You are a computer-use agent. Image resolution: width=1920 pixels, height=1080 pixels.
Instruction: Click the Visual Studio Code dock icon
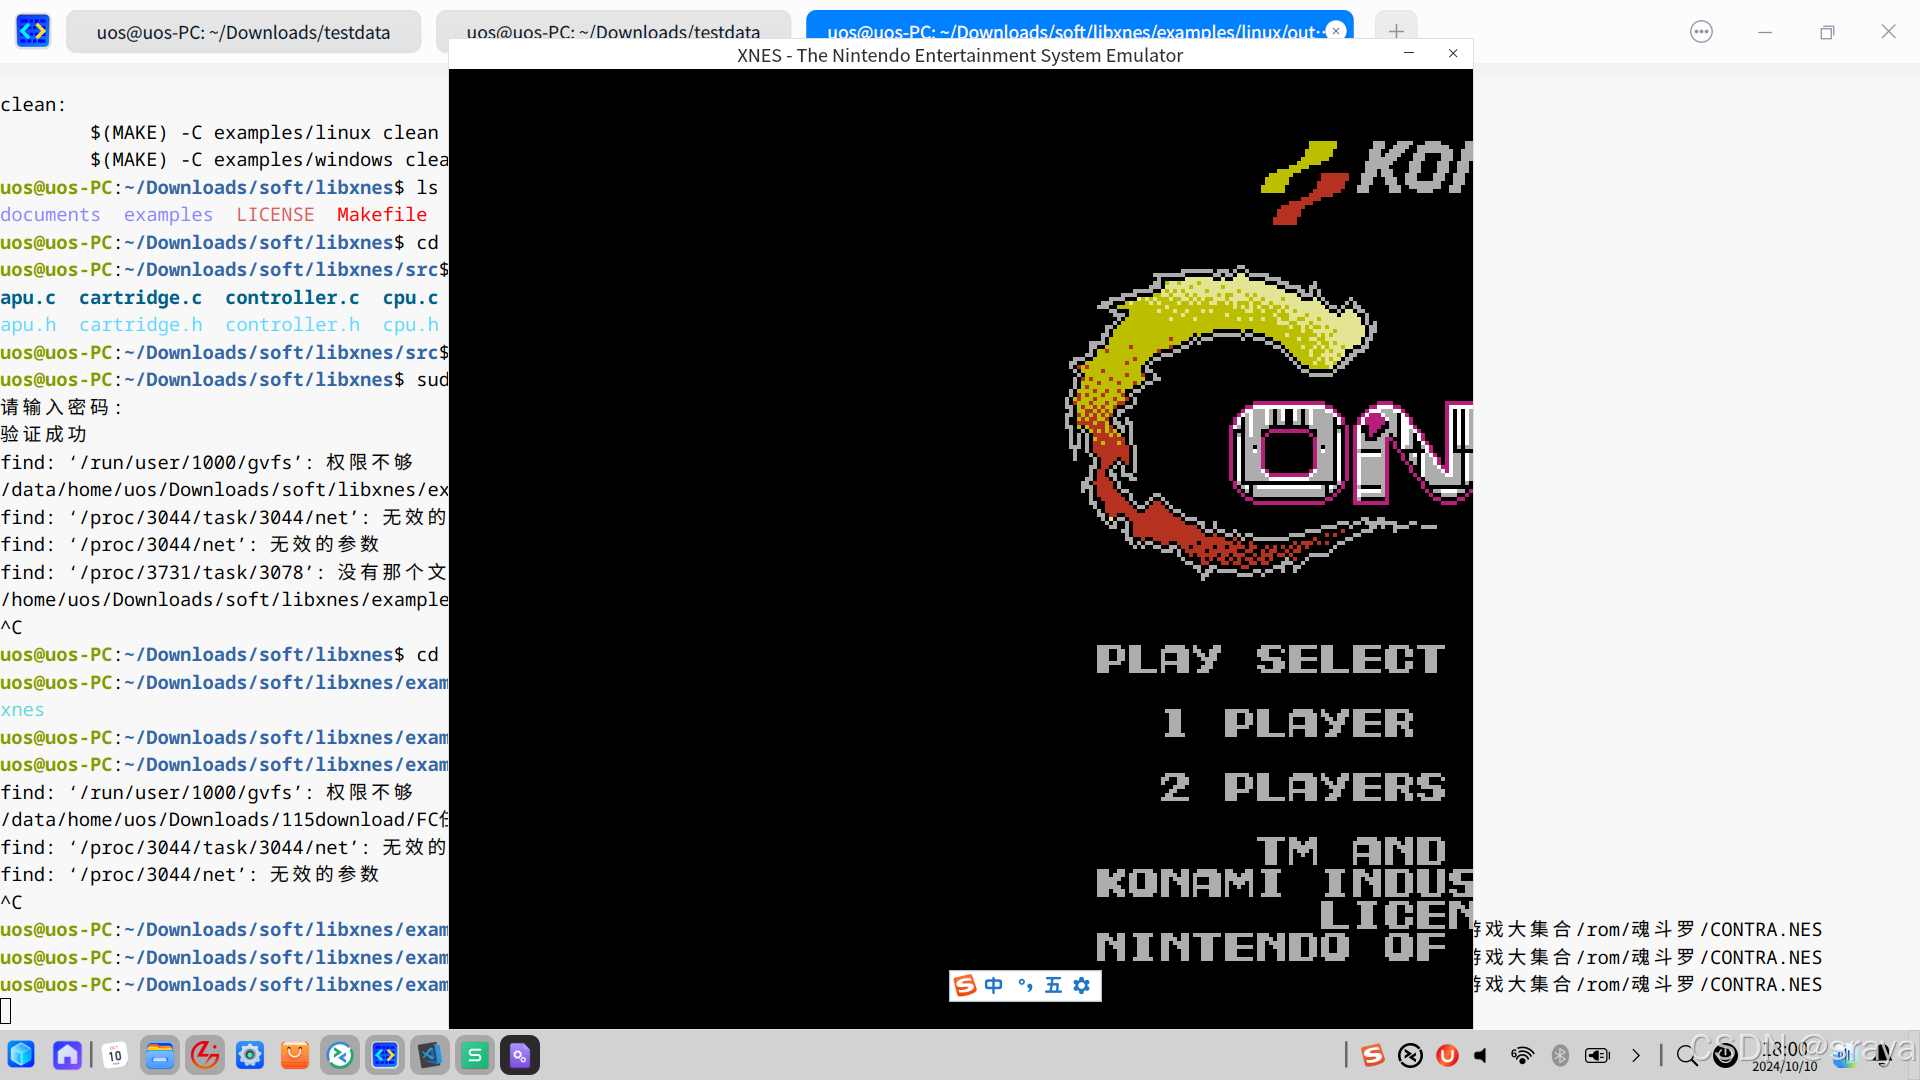click(429, 1055)
